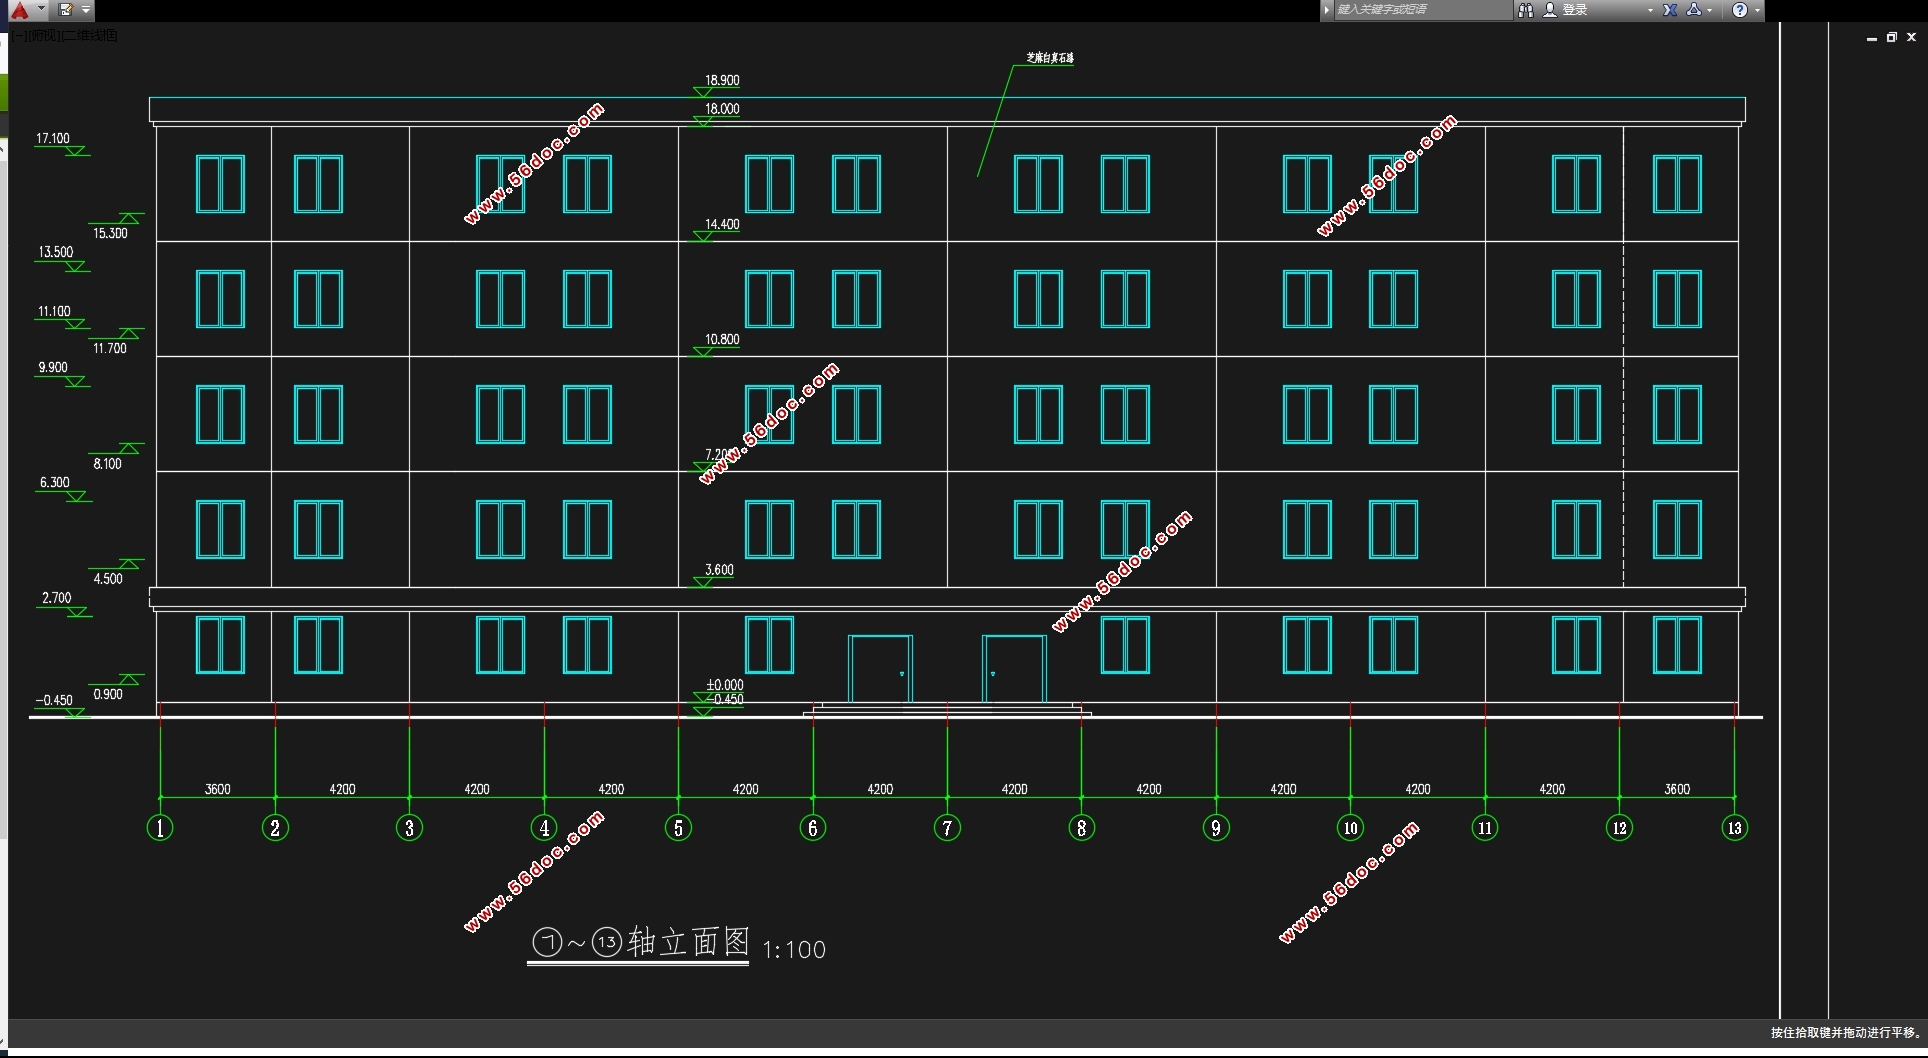Select the 3600 dimension between axes 1 and 2
The image size is (1928, 1058).
coord(217,789)
